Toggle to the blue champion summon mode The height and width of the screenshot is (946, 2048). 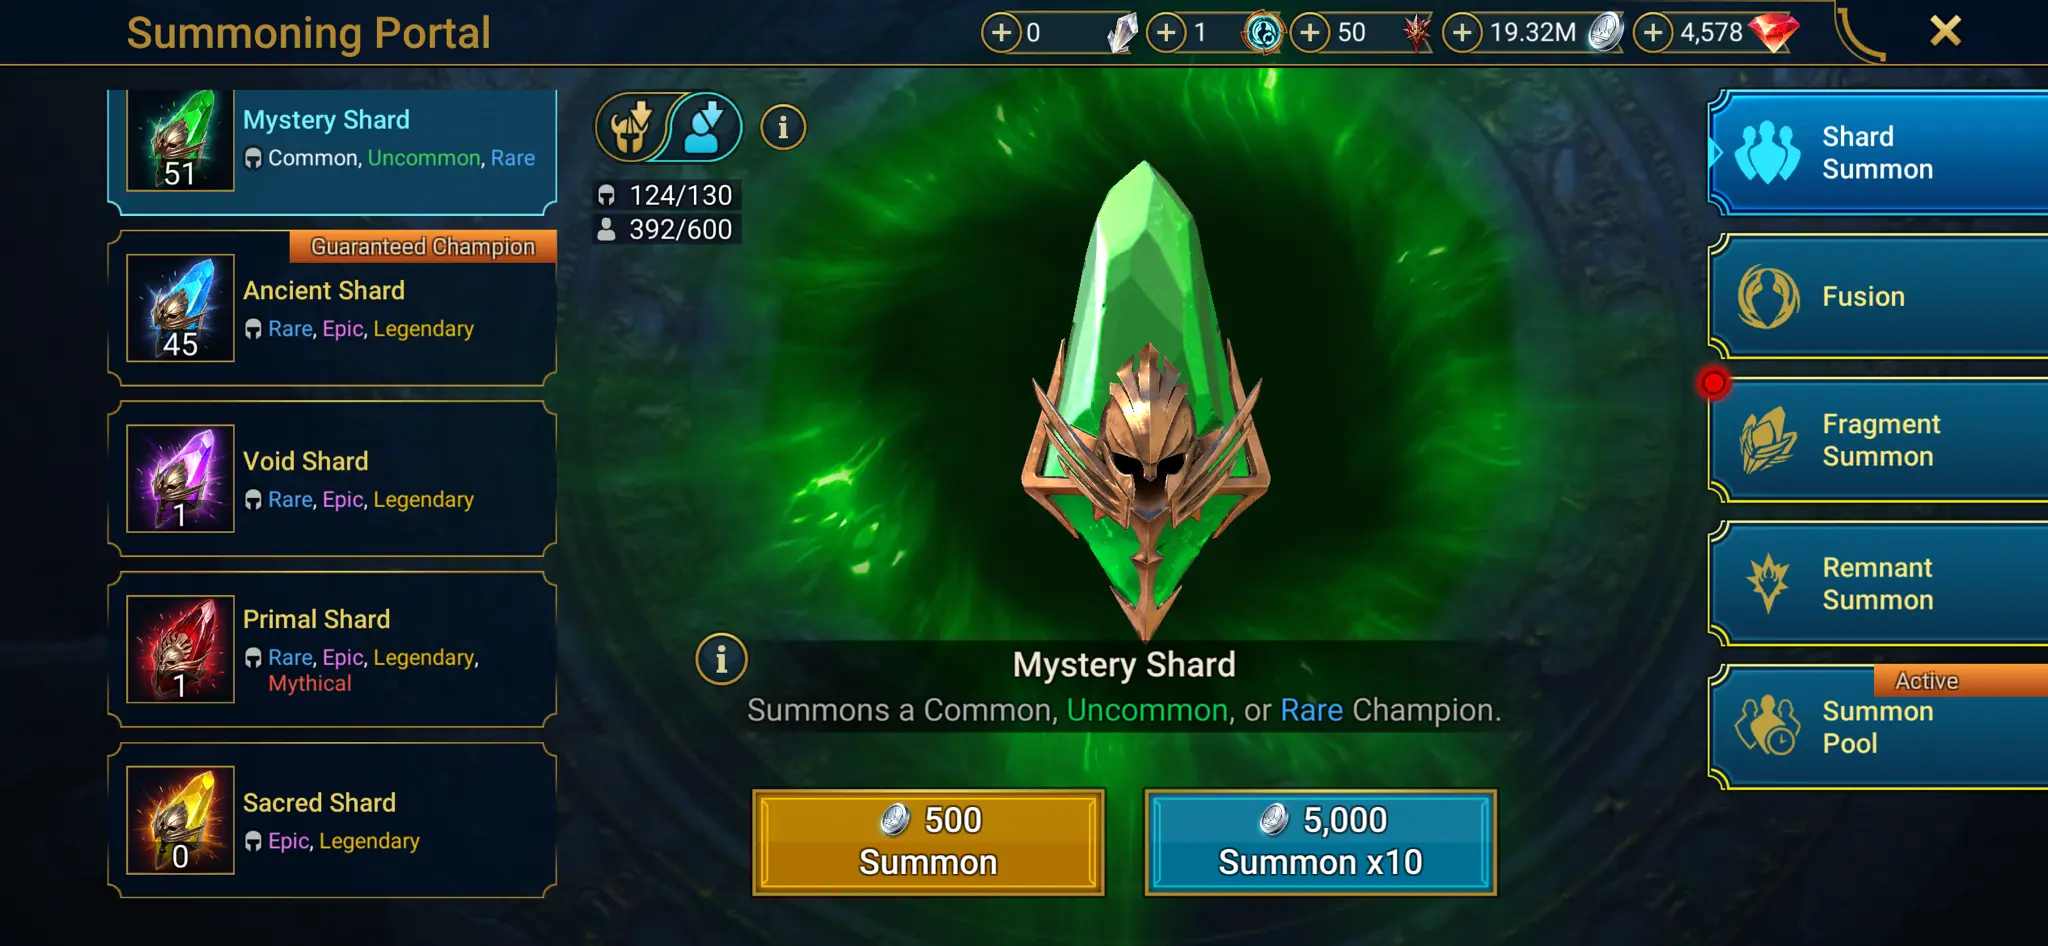pyautogui.click(x=706, y=128)
